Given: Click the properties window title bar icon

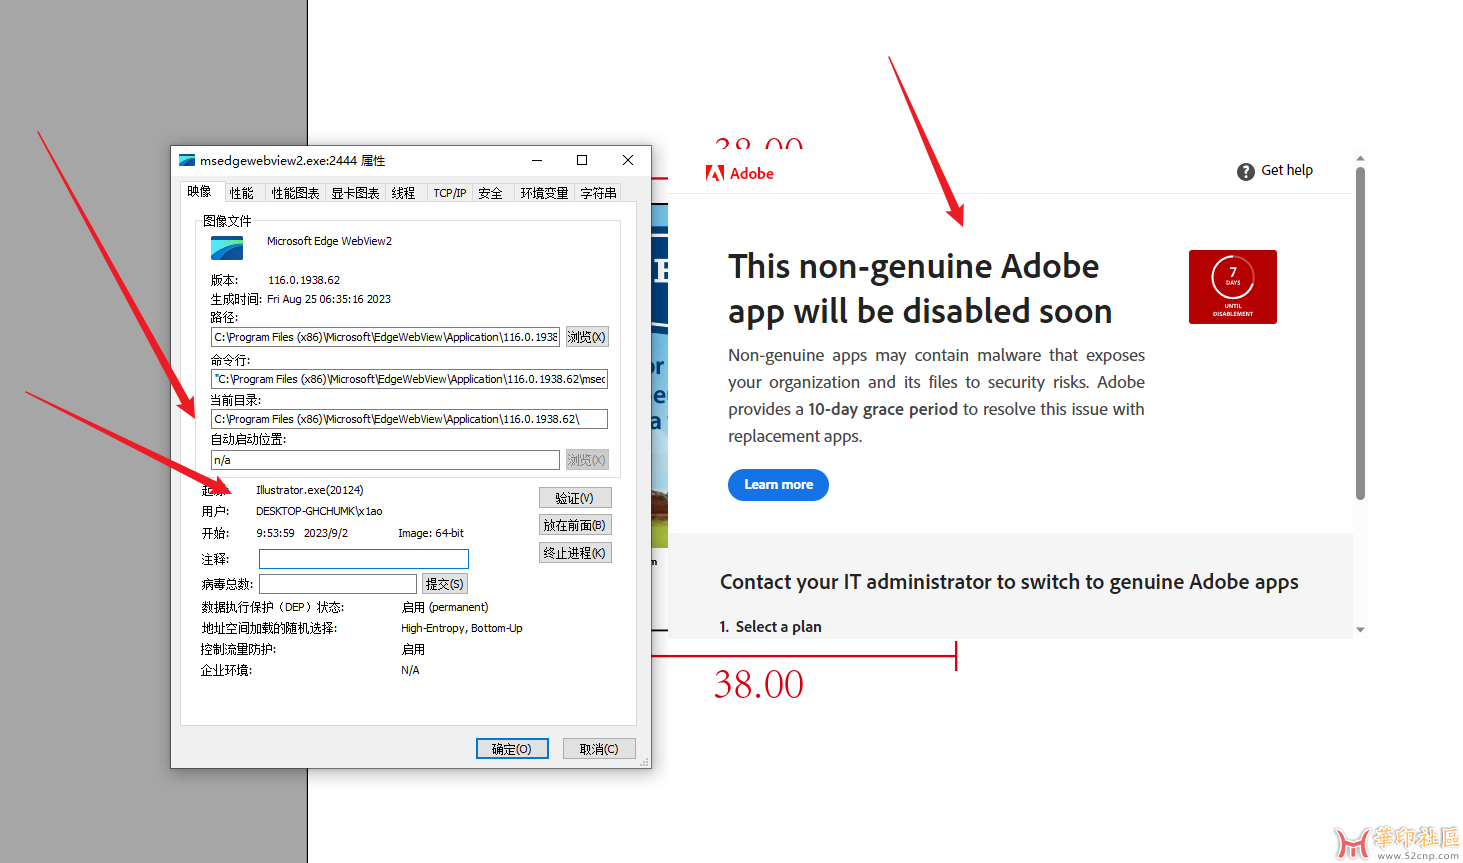Looking at the screenshot, I should click(x=187, y=160).
